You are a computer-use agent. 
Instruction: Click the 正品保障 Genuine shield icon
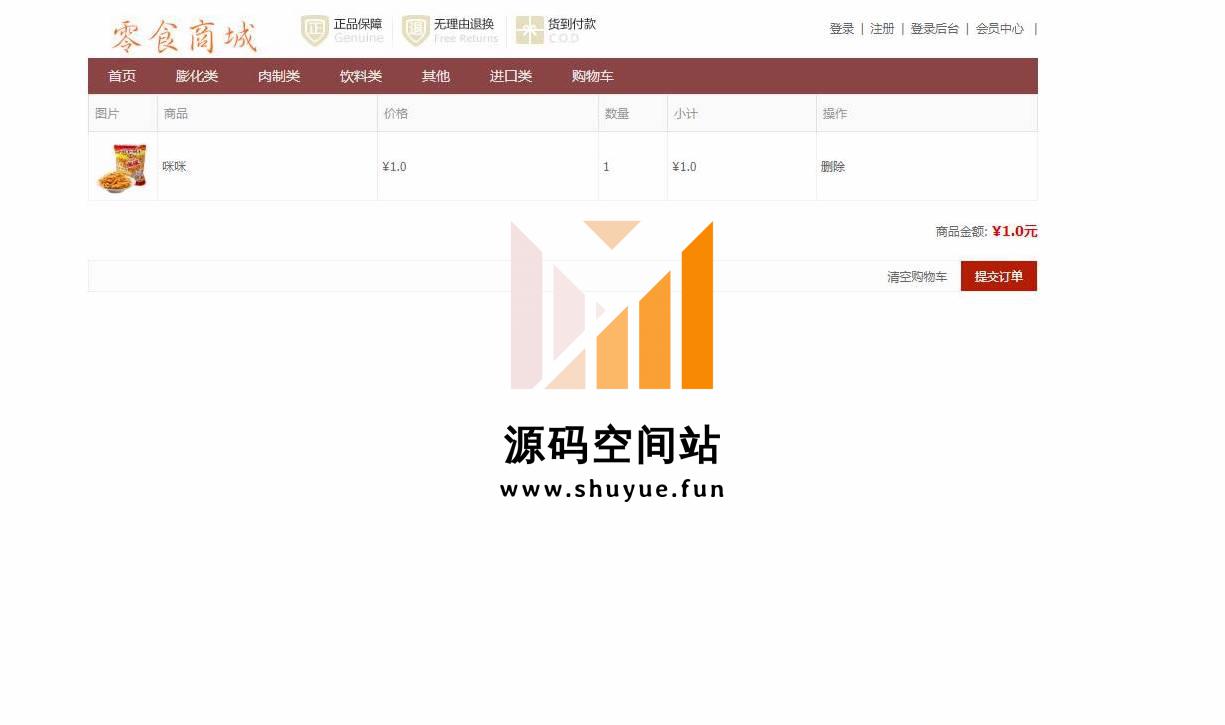coord(315,31)
